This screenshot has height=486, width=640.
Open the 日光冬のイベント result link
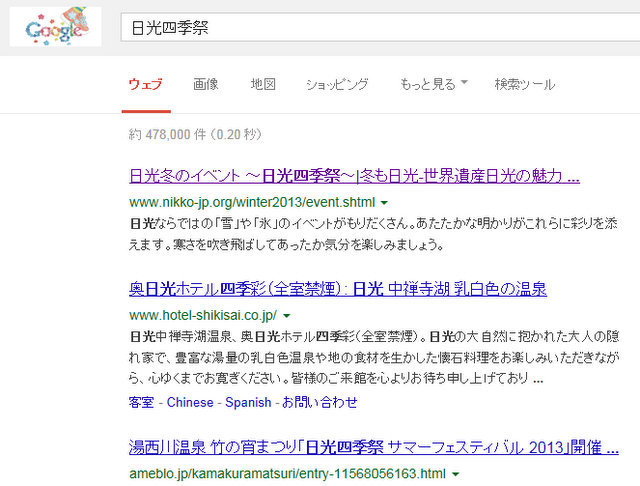pos(354,177)
